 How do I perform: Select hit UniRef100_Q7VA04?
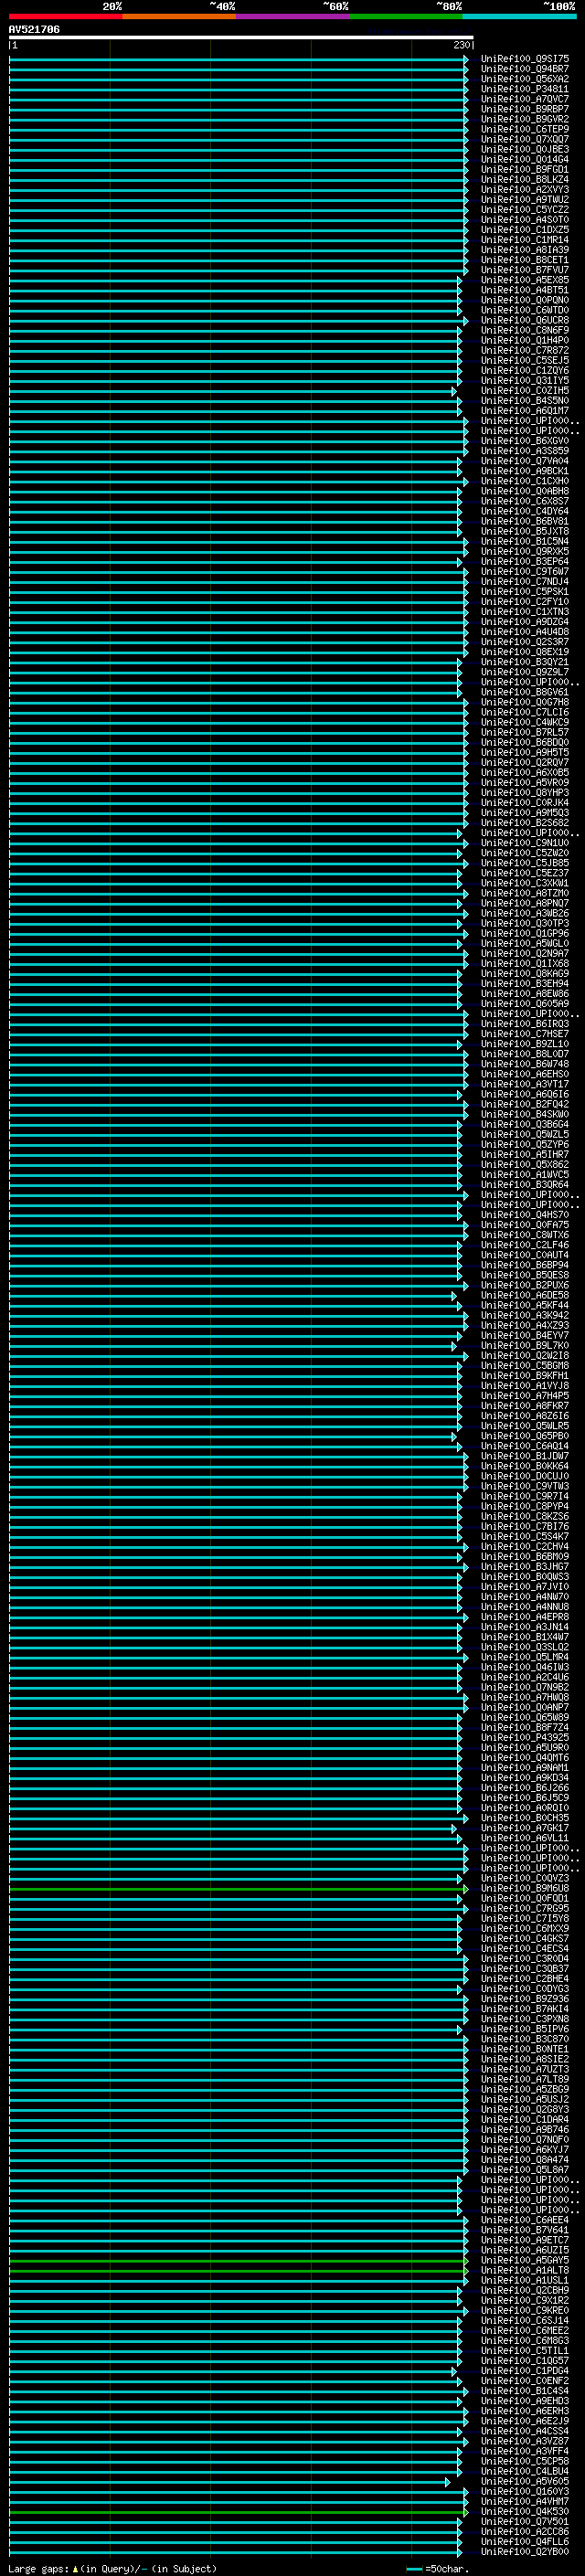[x=525, y=461]
